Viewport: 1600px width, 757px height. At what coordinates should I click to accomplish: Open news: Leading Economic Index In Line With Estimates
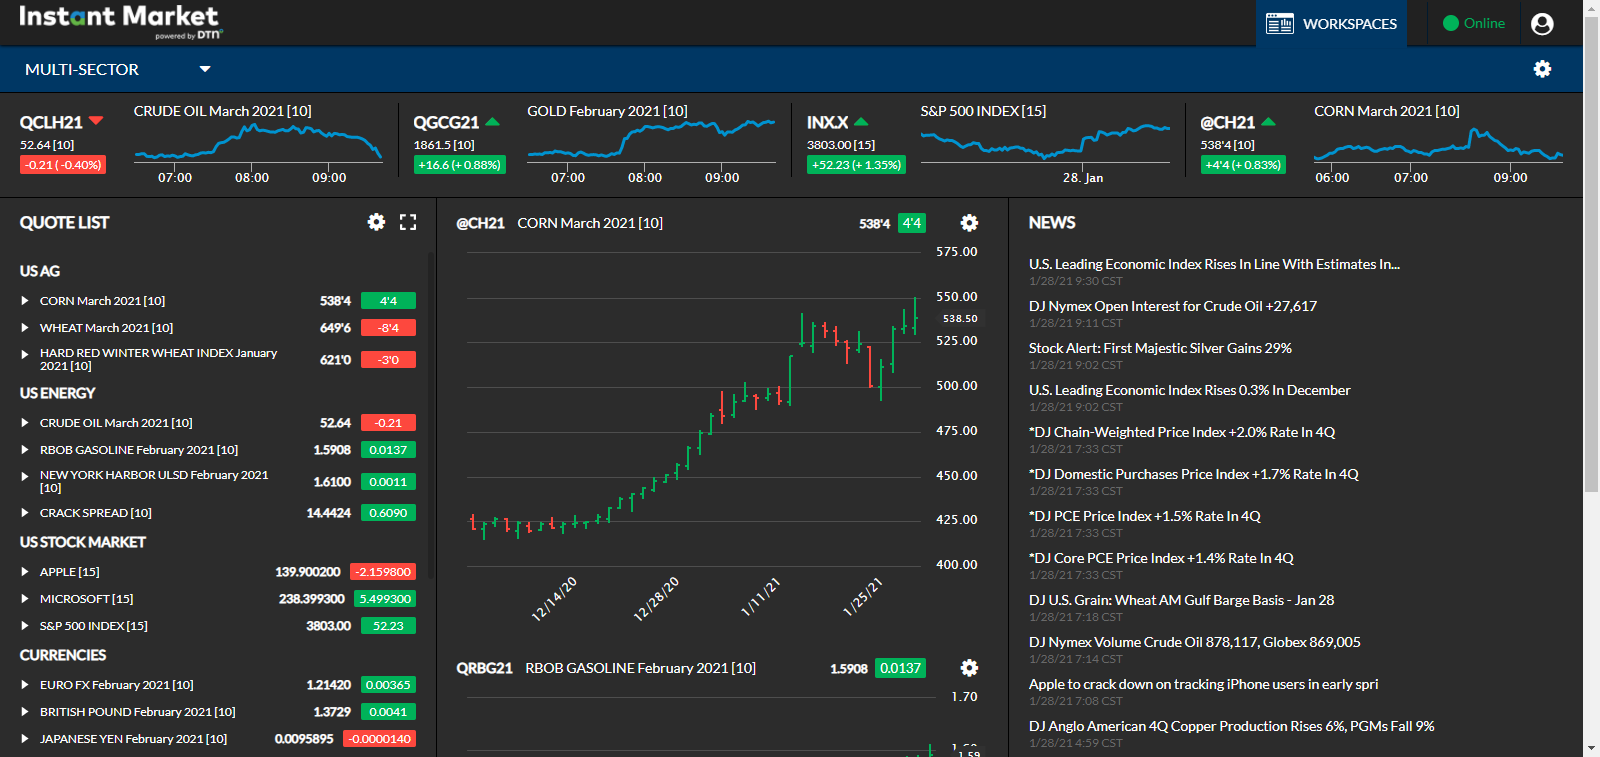(1214, 264)
